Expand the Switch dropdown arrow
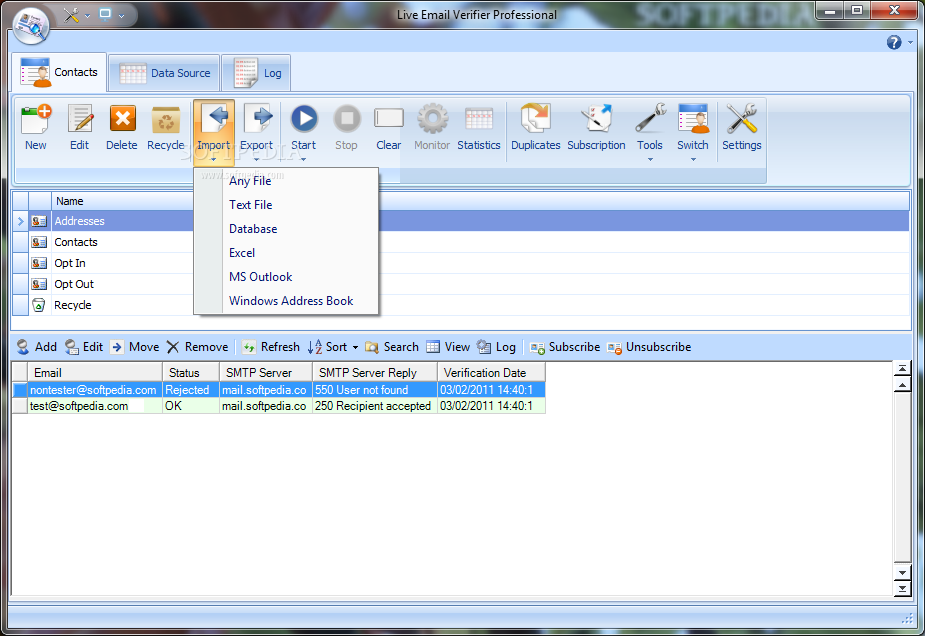 693,159
